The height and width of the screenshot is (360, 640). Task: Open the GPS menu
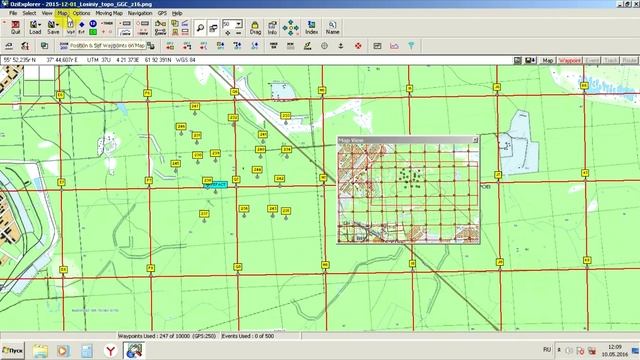[x=162, y=13]
